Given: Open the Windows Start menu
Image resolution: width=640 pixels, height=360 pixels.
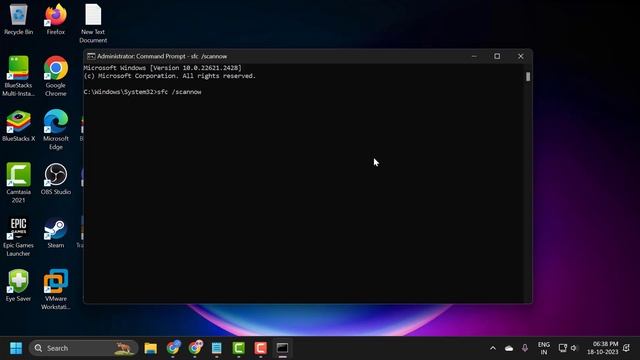Looking at the screenshot, I should coord(16,348).
